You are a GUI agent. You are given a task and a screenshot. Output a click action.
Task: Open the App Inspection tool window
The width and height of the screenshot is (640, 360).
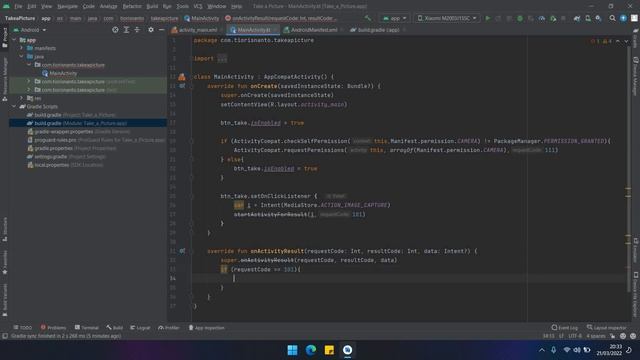[206, 328]
